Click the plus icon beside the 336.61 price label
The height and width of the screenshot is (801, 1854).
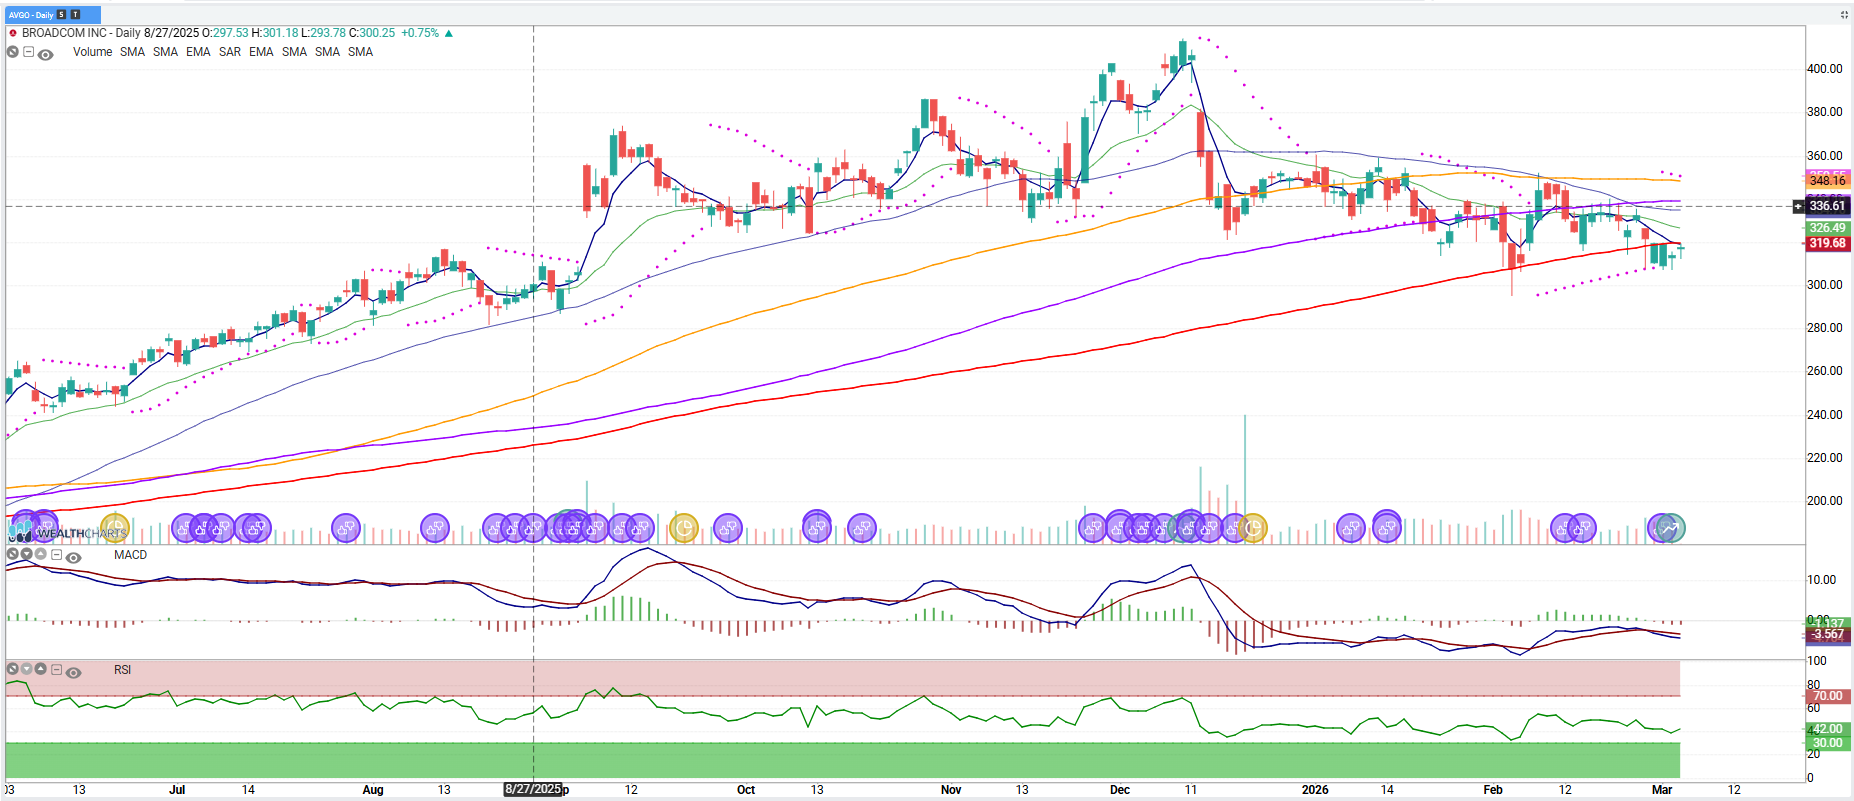(1799, 206)
